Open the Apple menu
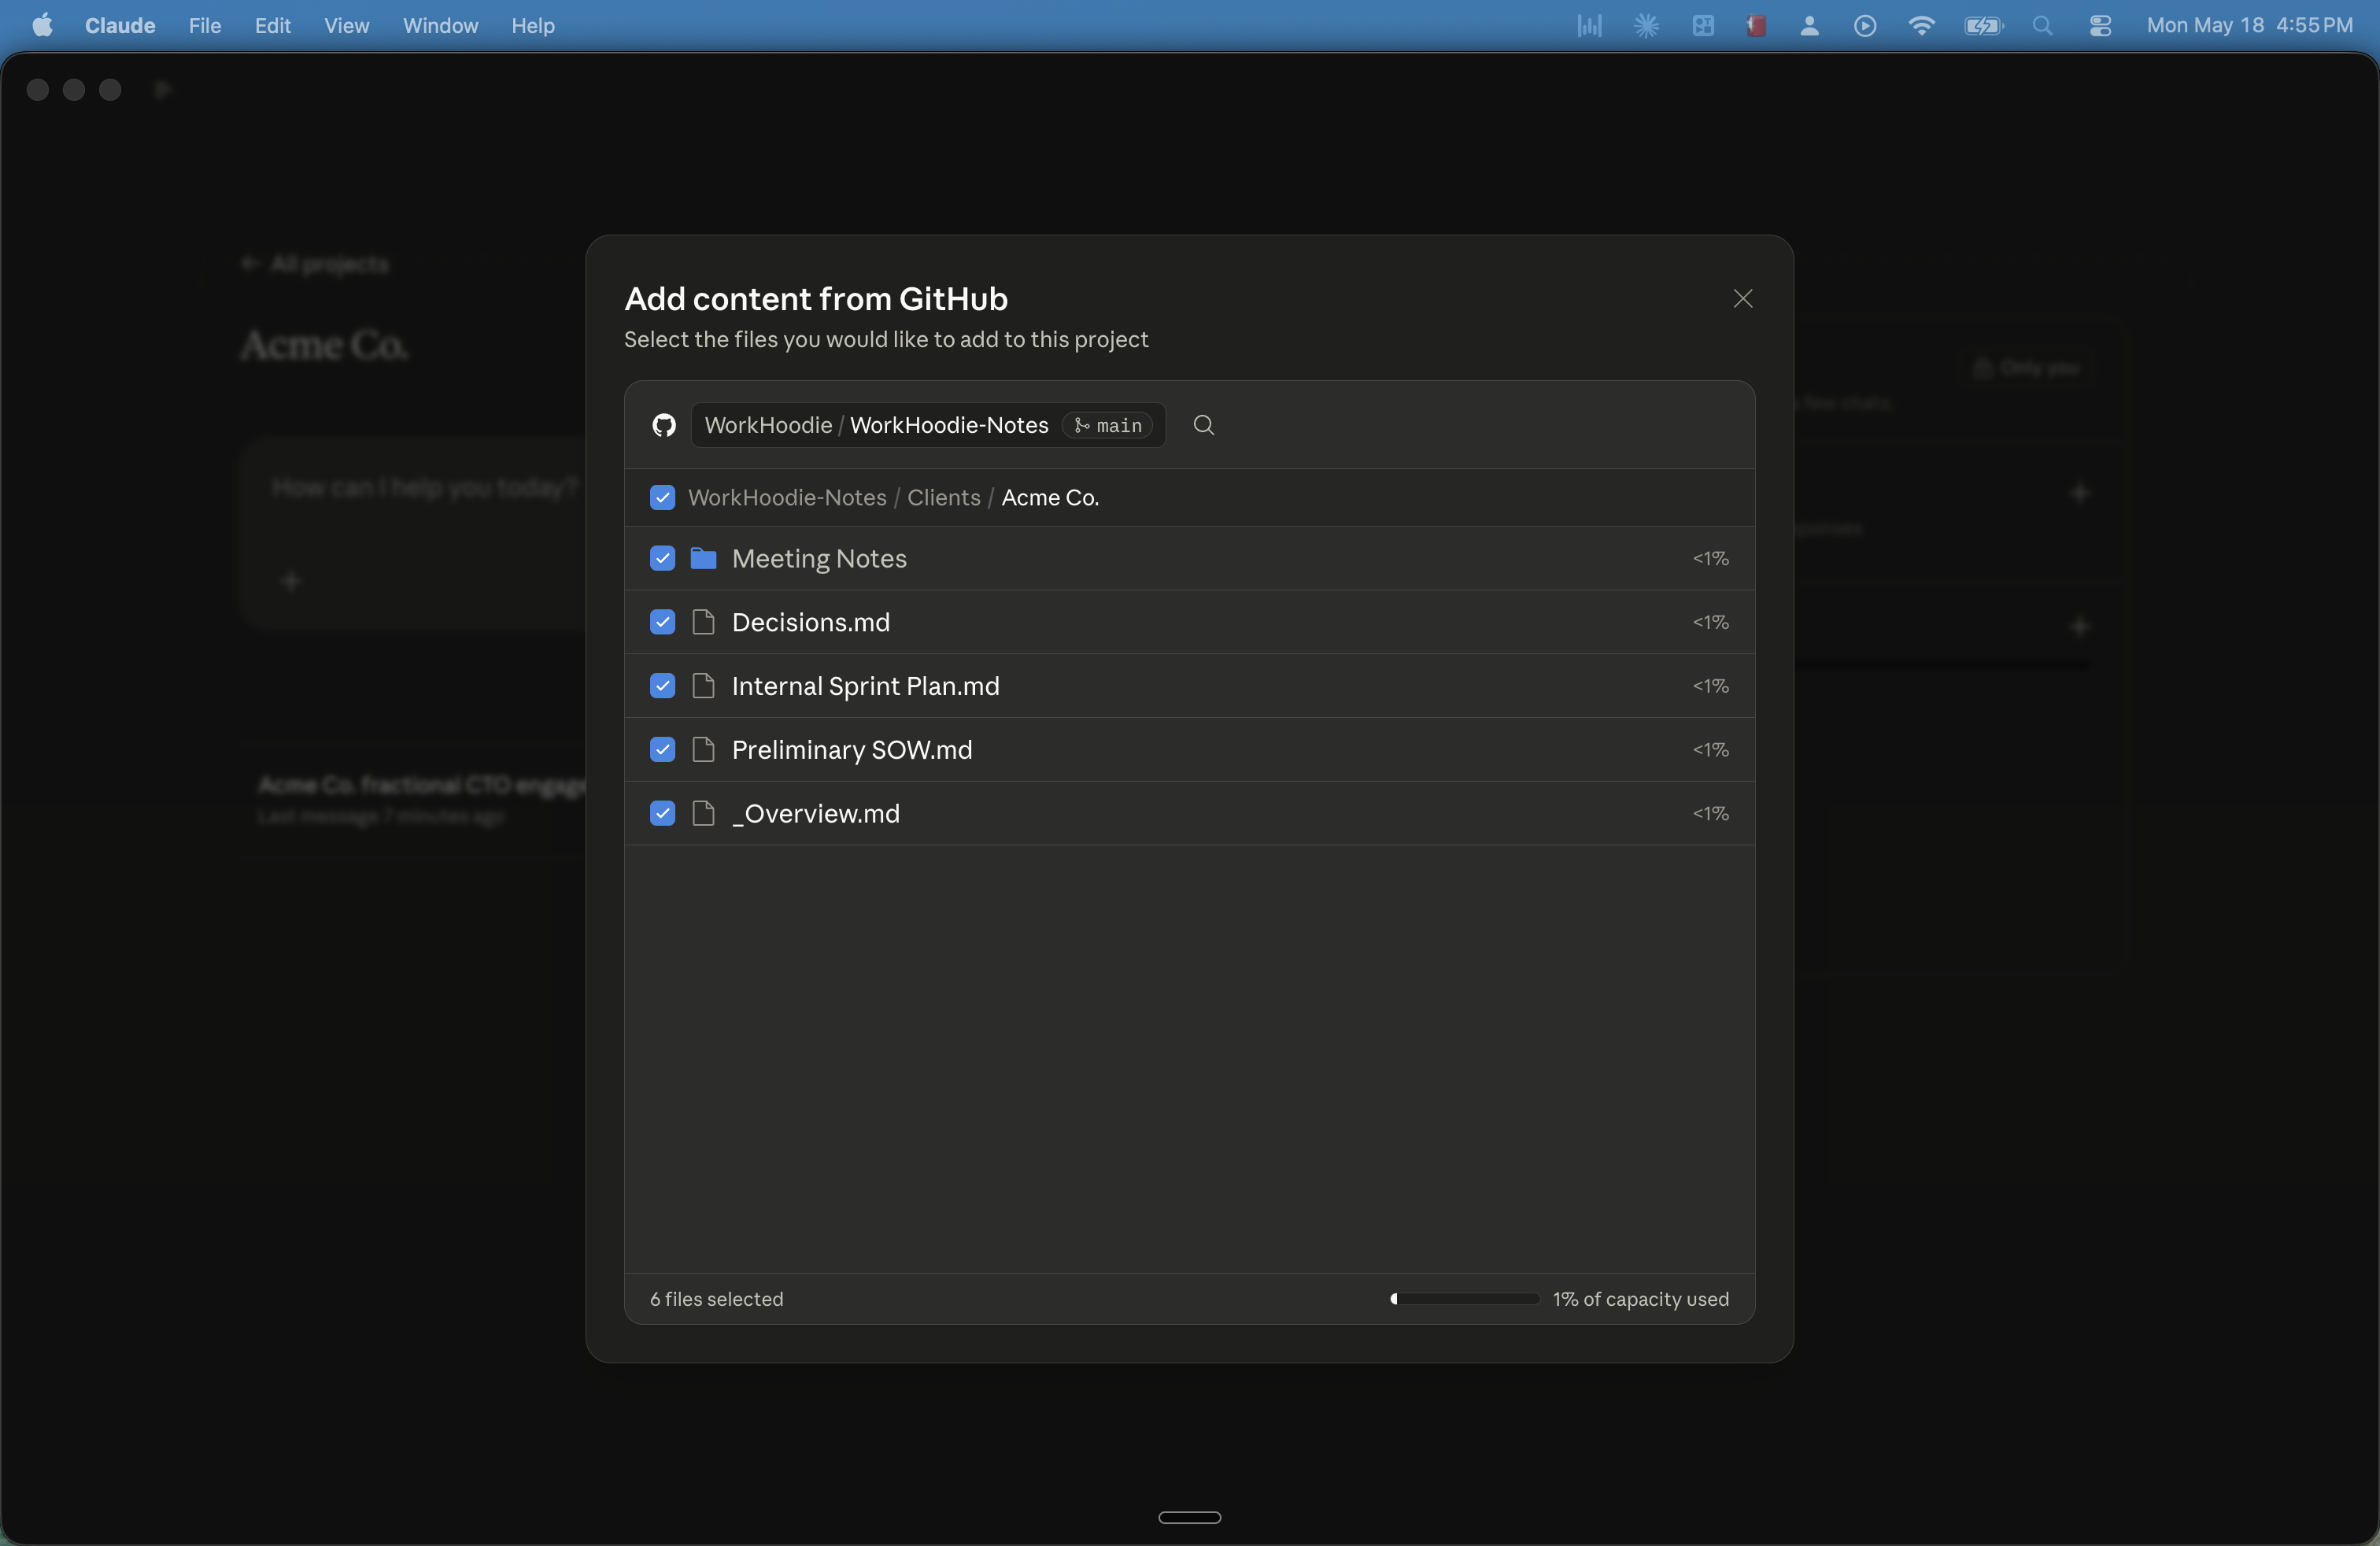Image resolution: width=2380 pixels, height=1546 pixels. pyautogui.click(x=42, y=25)
